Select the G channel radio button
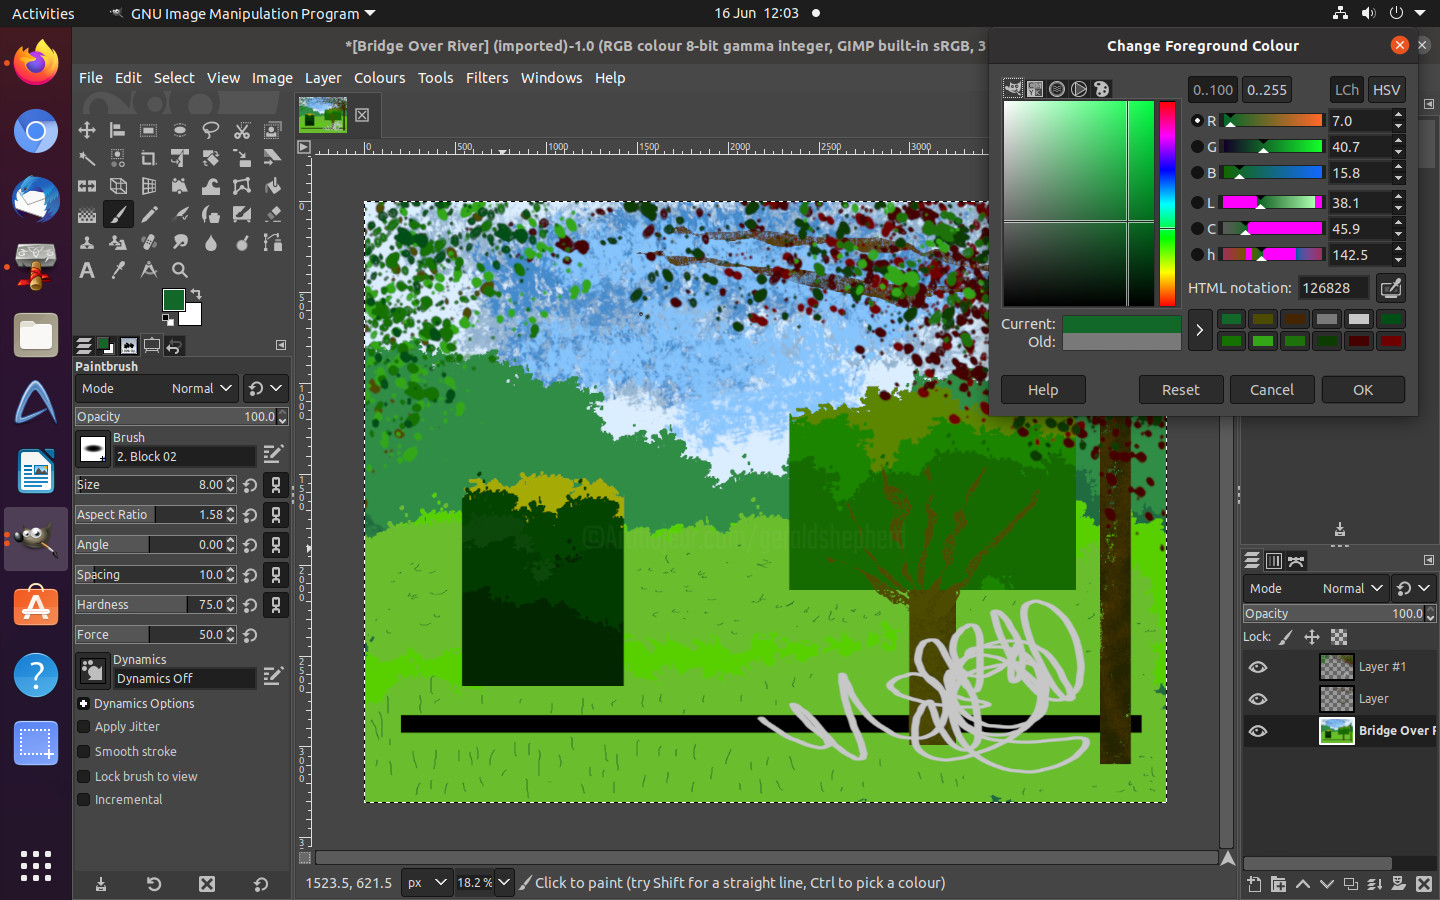 pyautogui.click(x=1197, y=147)
